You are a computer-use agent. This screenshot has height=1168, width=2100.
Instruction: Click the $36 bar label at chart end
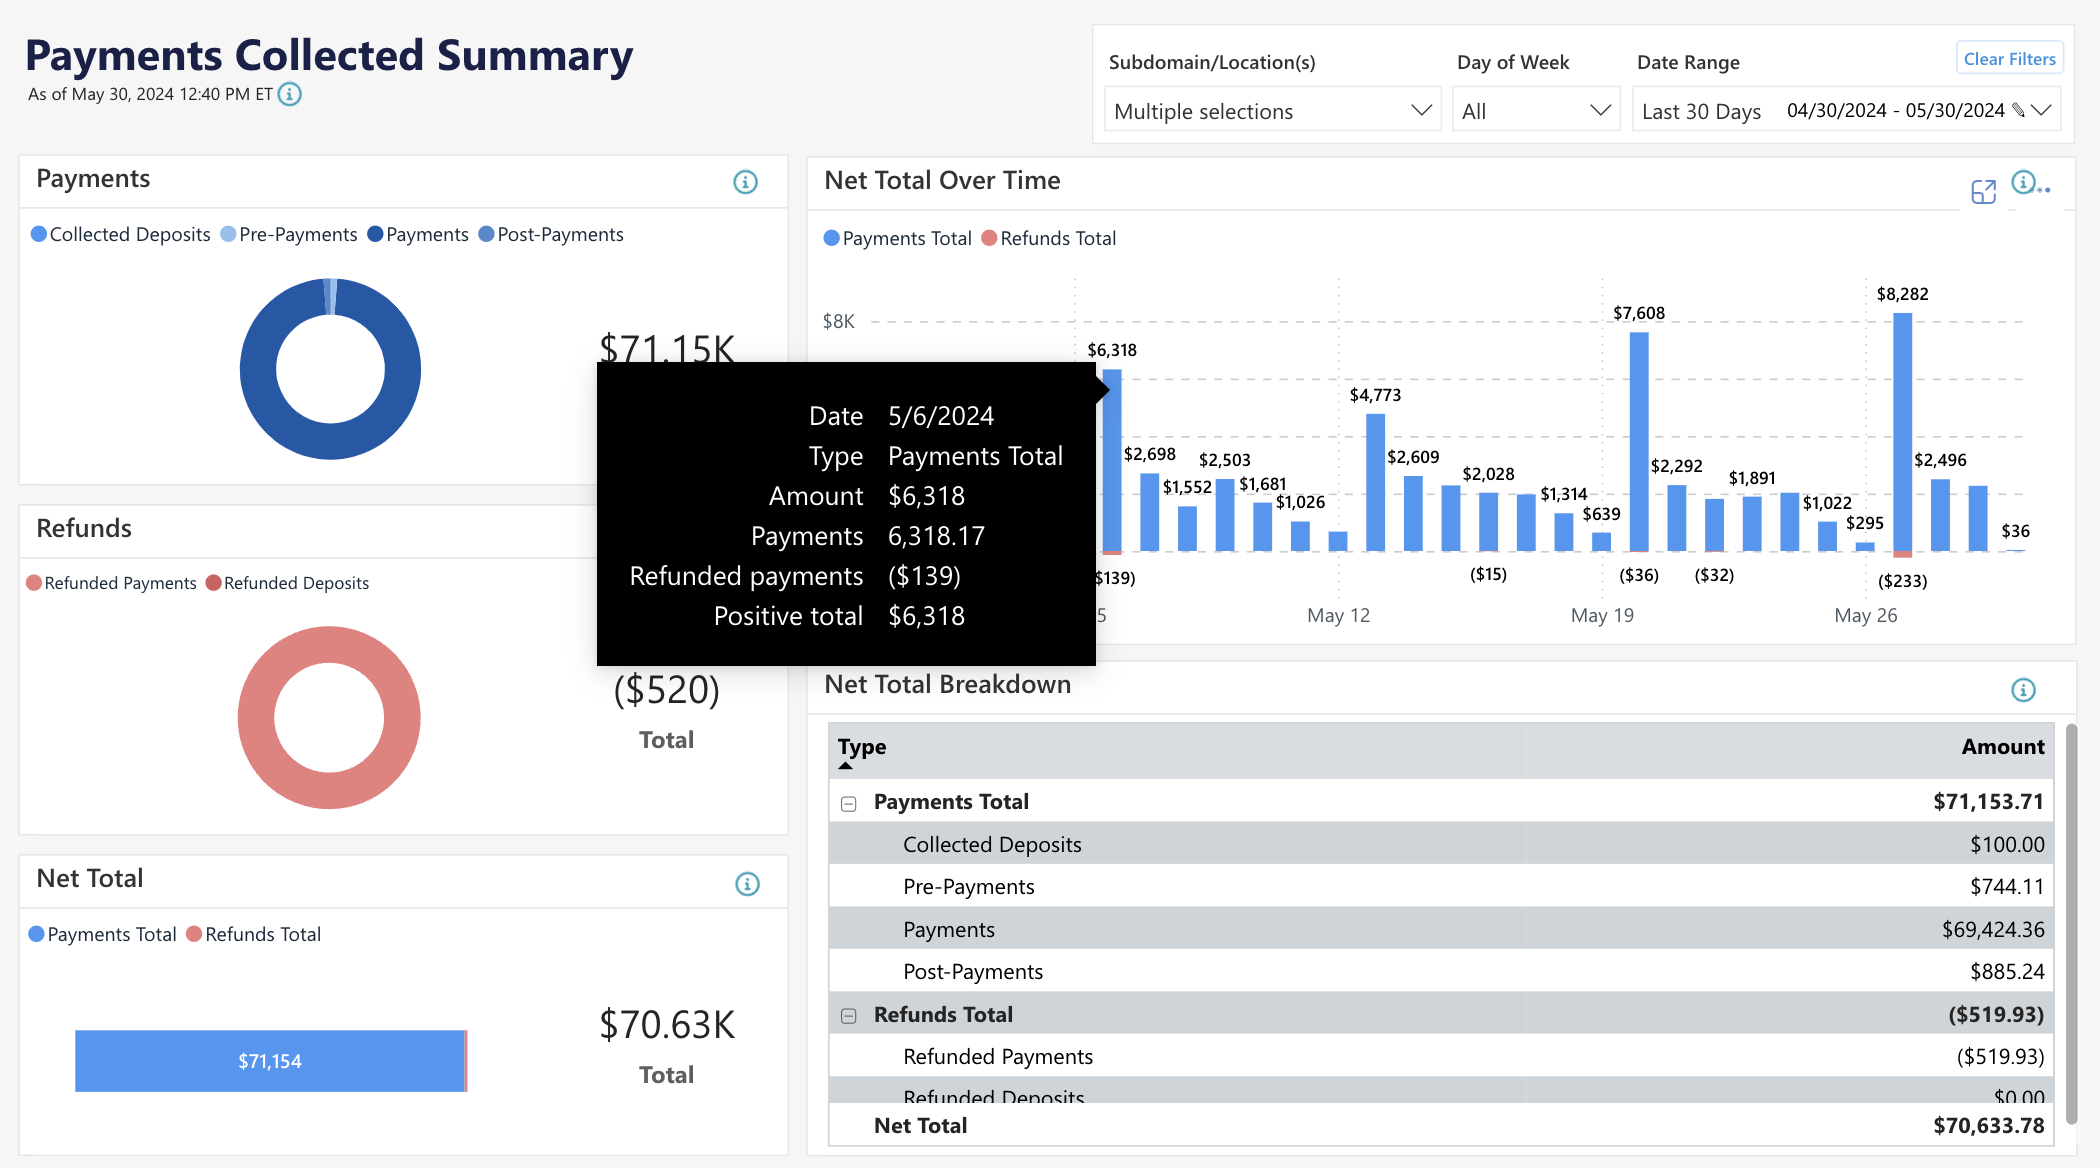2015,531
